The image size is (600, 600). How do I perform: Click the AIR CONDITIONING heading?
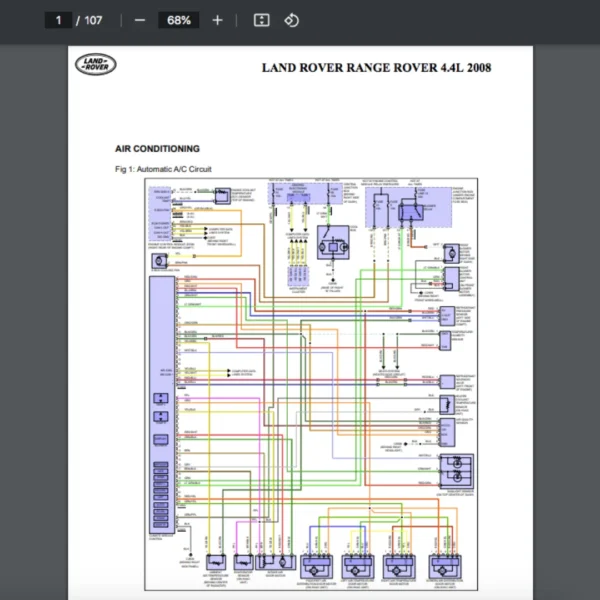(157, 148)
